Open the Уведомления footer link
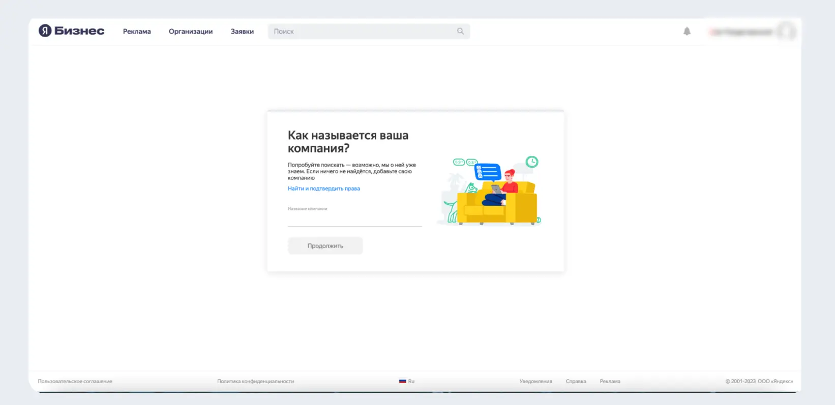The image size is (836, 406). 536,381
